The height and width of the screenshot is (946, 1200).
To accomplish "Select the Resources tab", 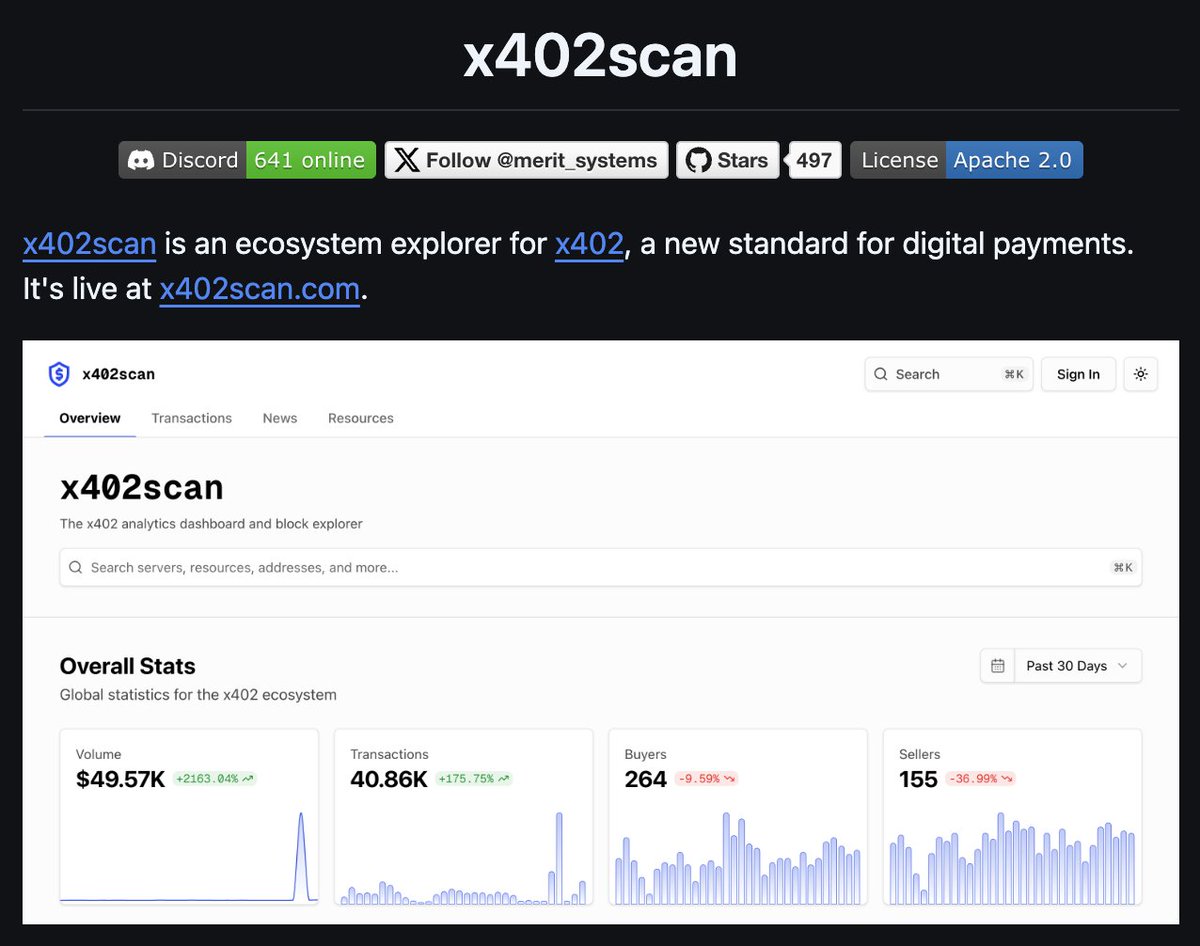I will click(360, 418).
